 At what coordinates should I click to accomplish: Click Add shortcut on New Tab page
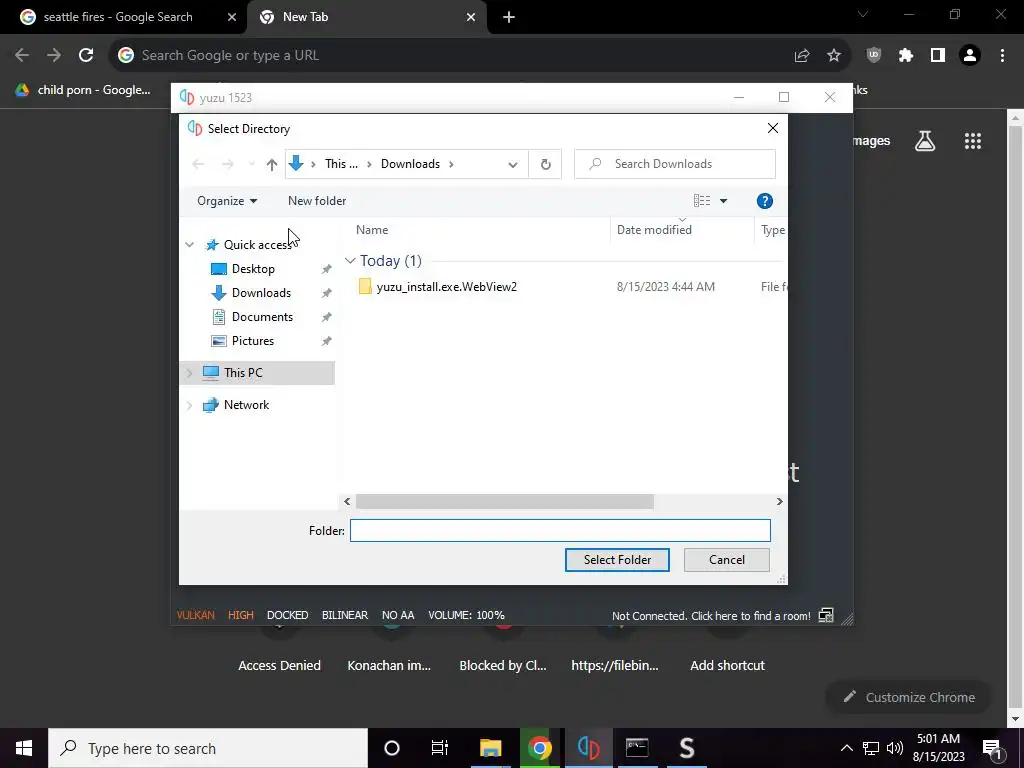point(727,665)
